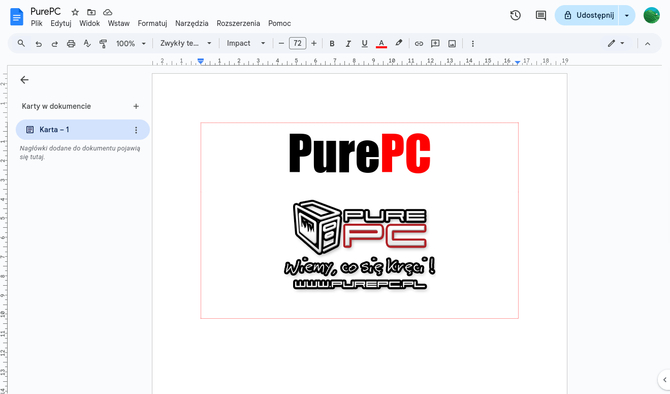The height and width of the screenshot is (394, 670).
Task: Check cloud save status icon
Action: click(x=108, y=12)
